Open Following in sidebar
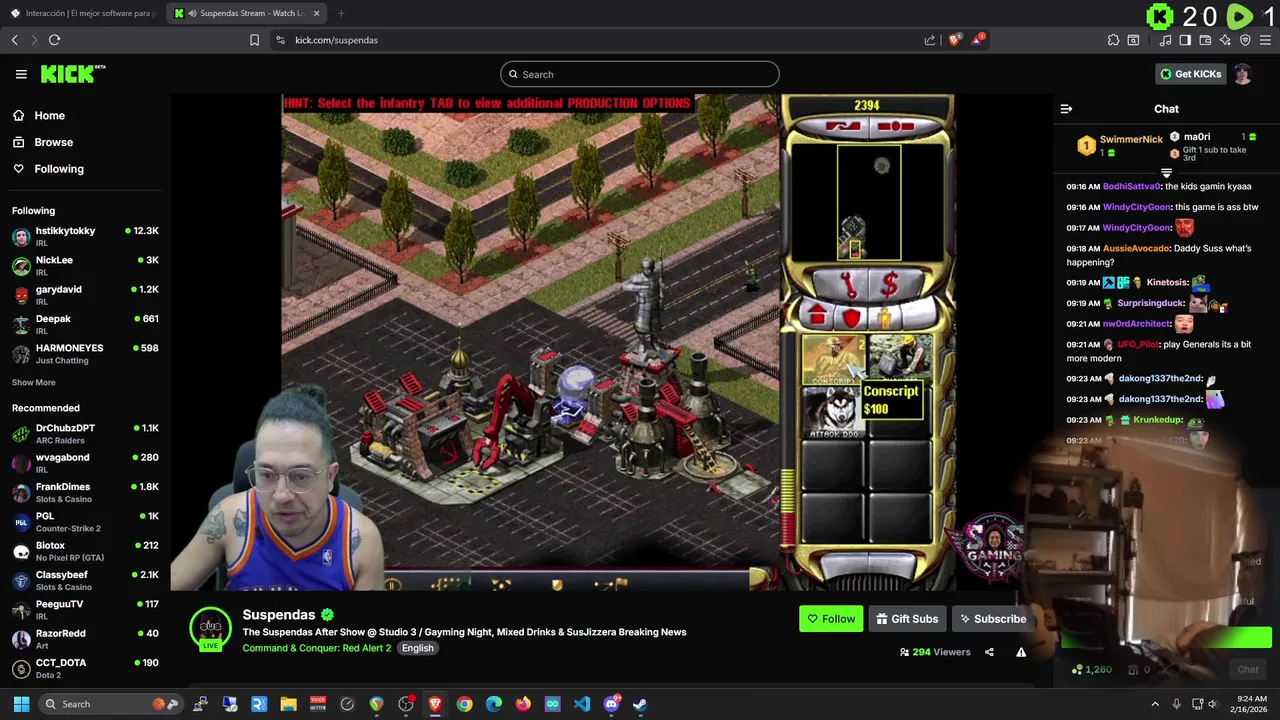This screenshot has width=1280, height=720. 59,169
